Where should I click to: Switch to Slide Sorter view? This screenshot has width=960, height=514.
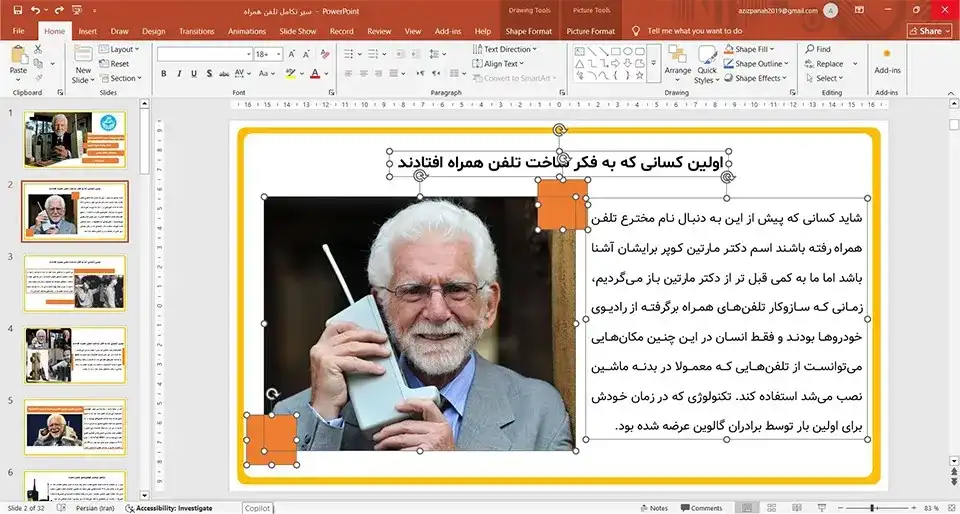pyautogui.click(x=771, y=508)
